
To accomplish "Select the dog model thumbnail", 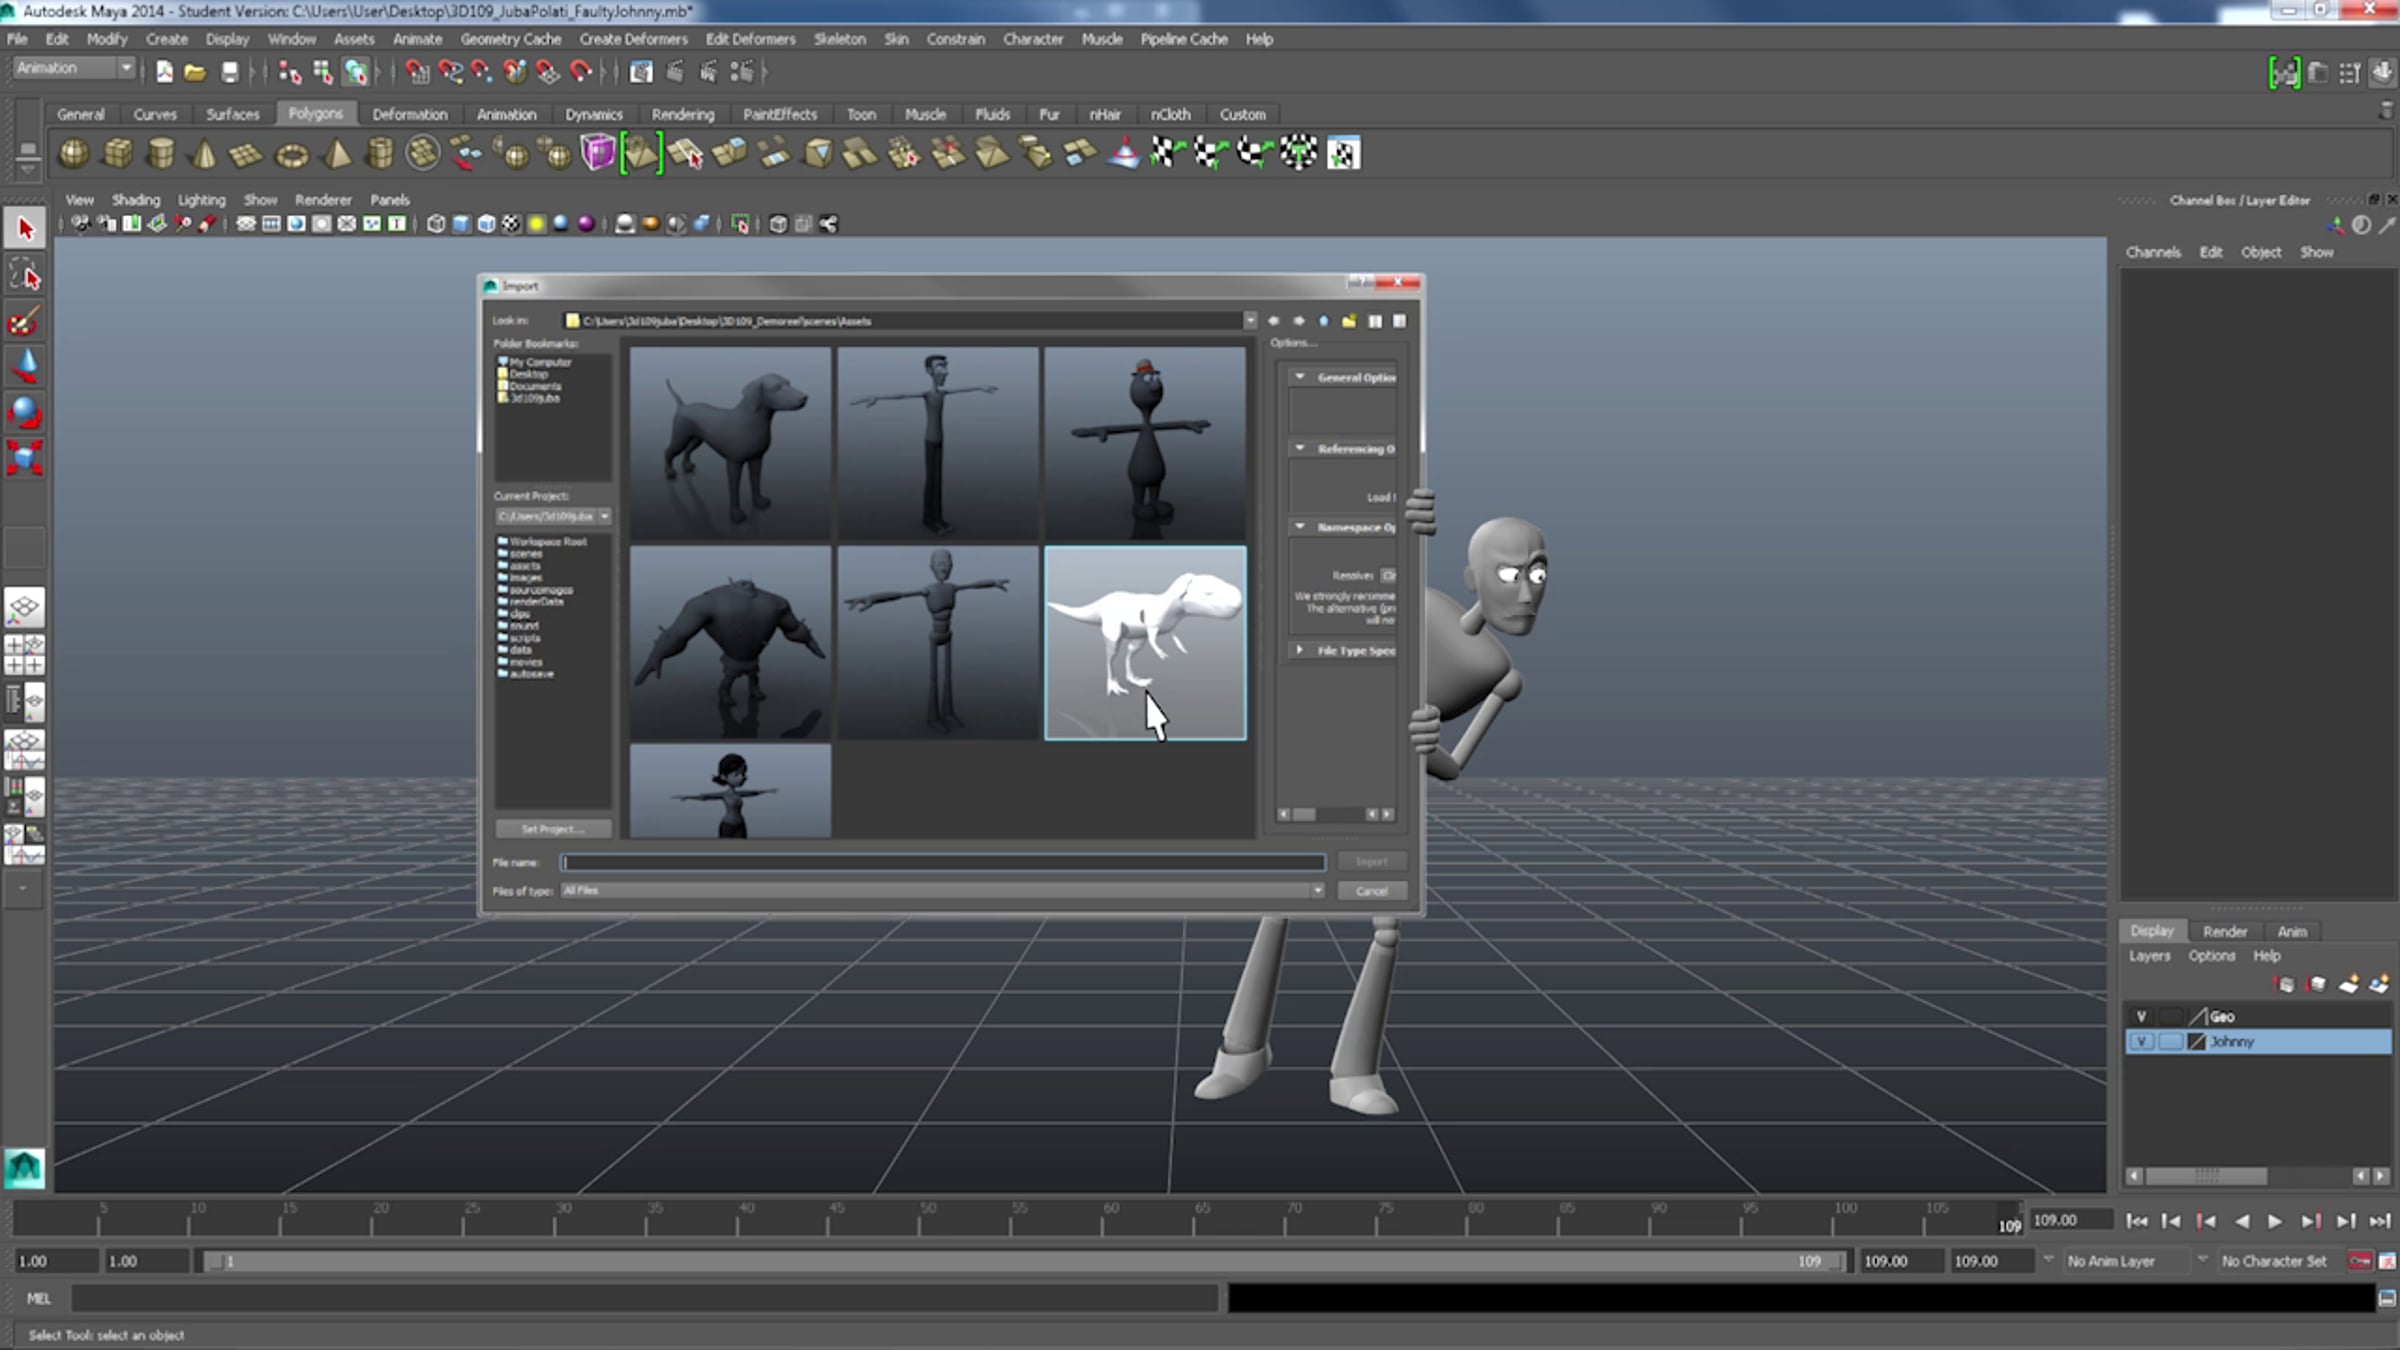I will pos(730,443).
